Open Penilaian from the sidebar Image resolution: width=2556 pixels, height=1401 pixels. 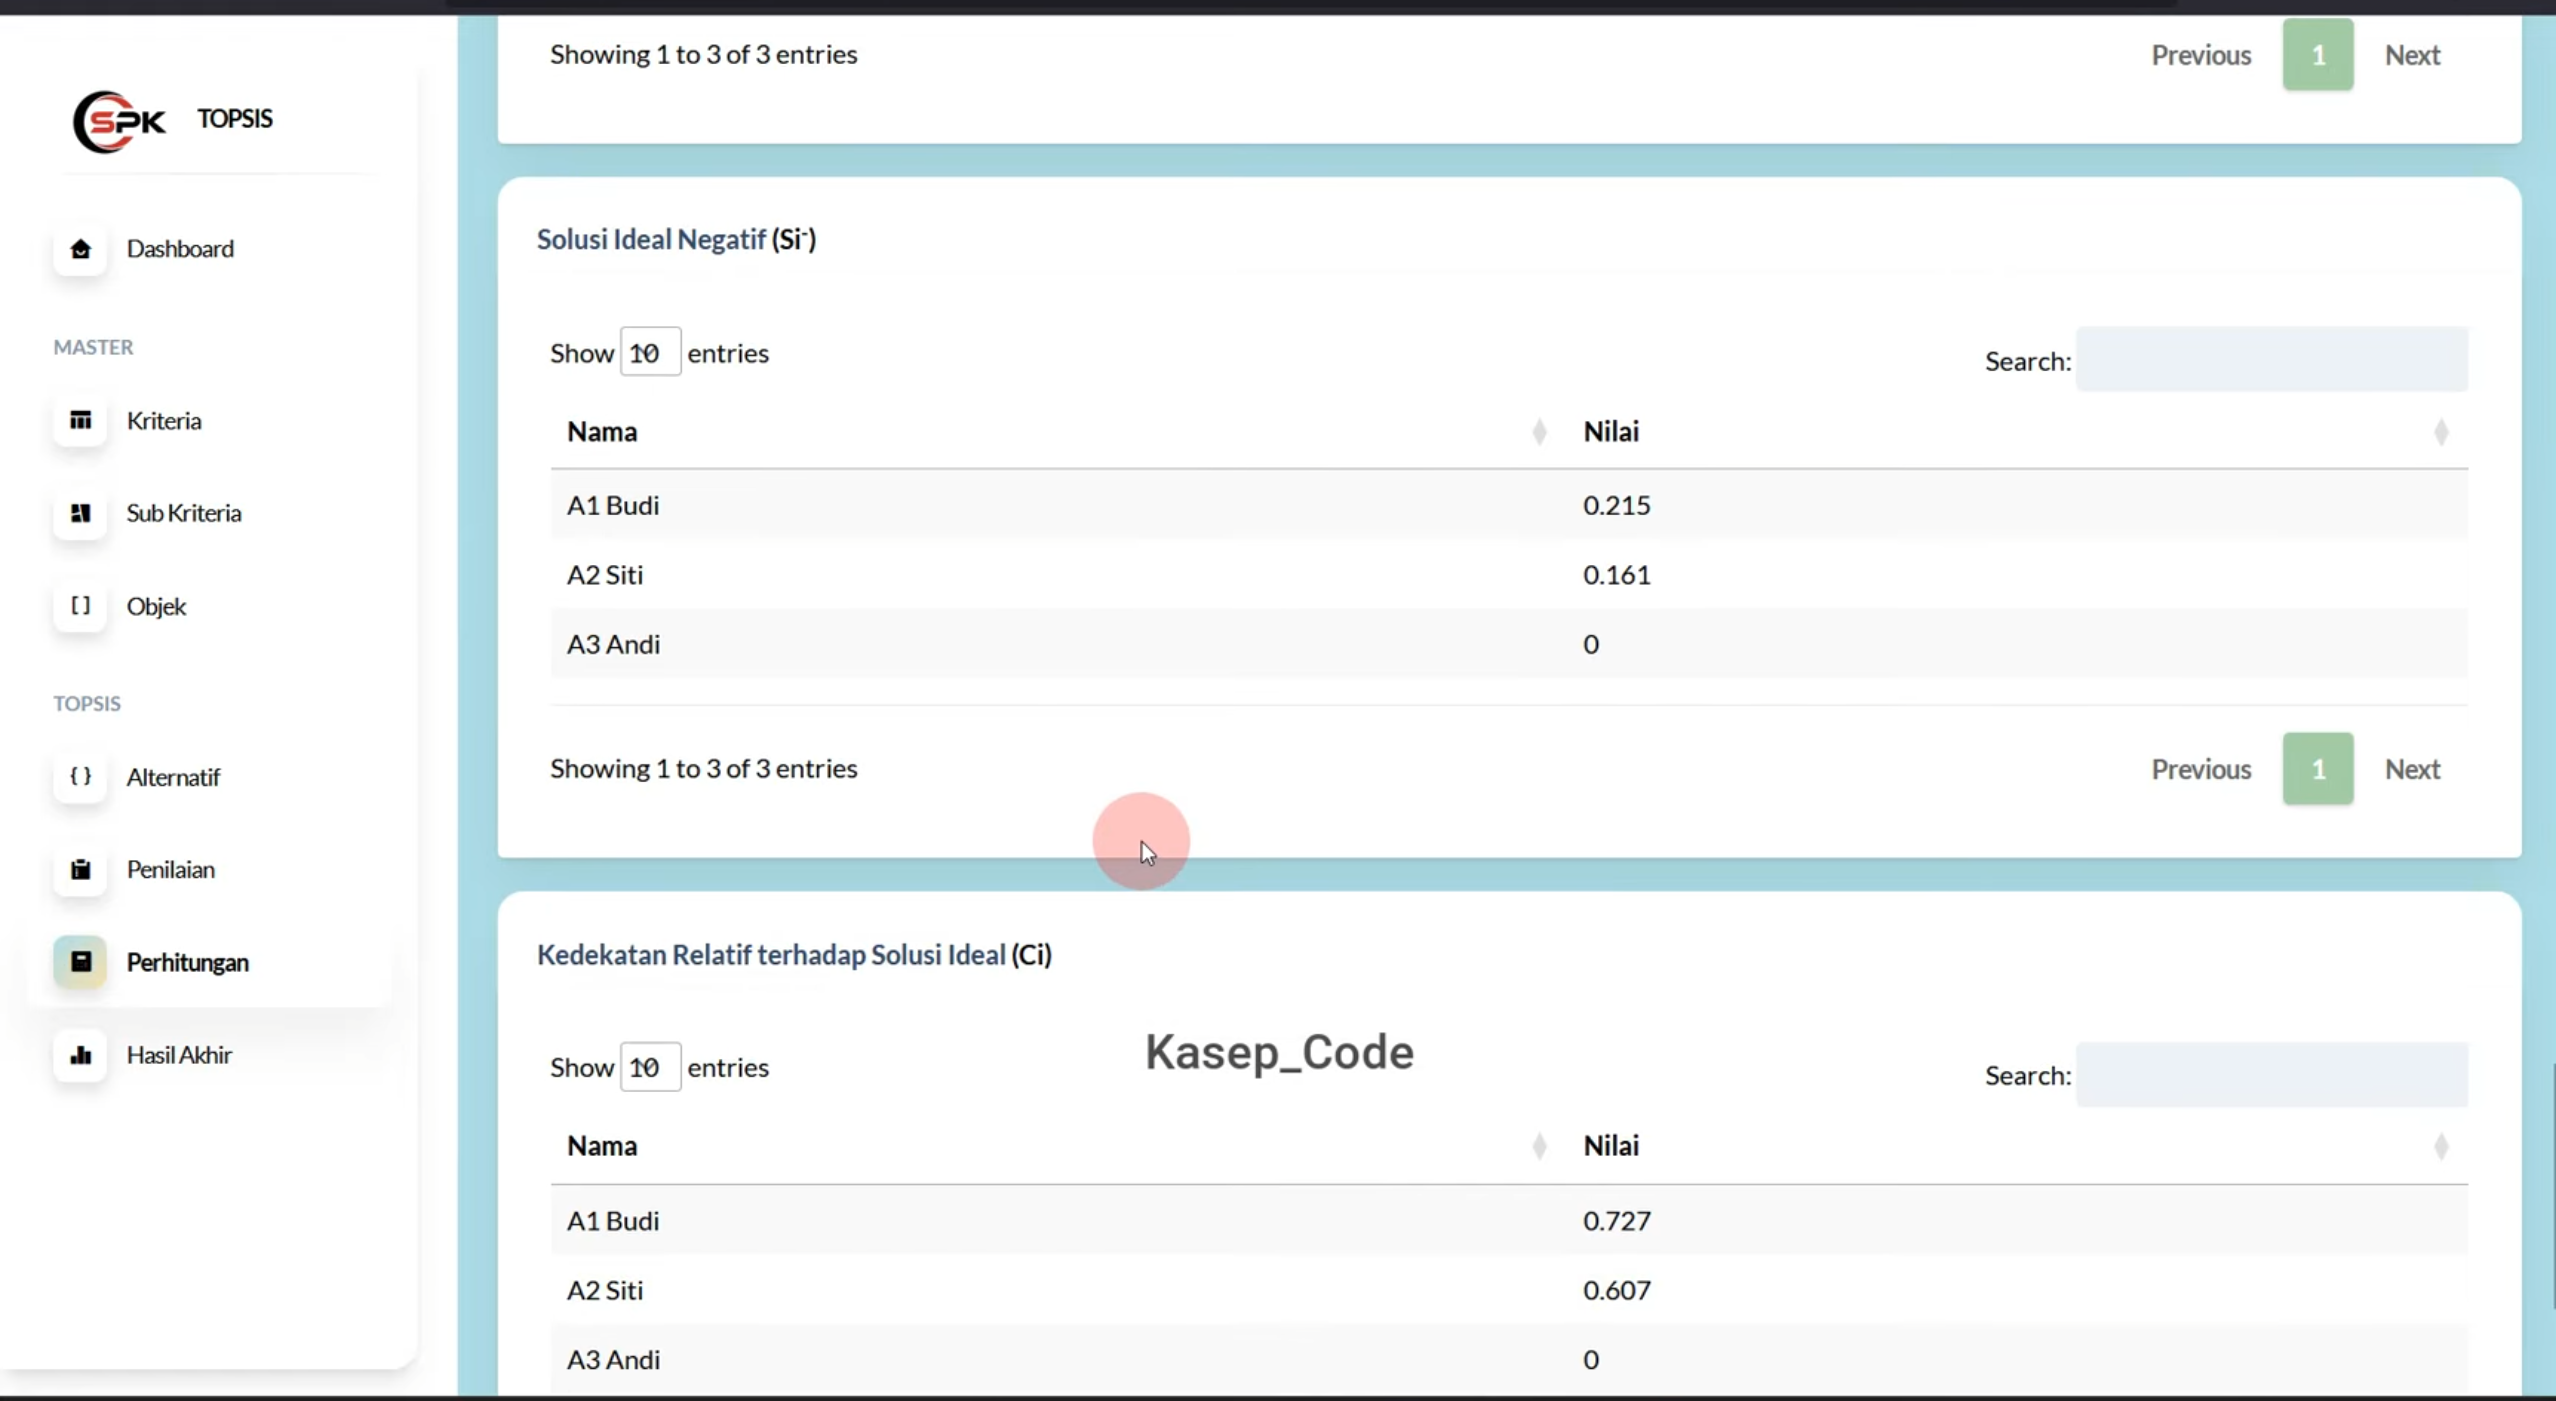[x=171, y=869]
